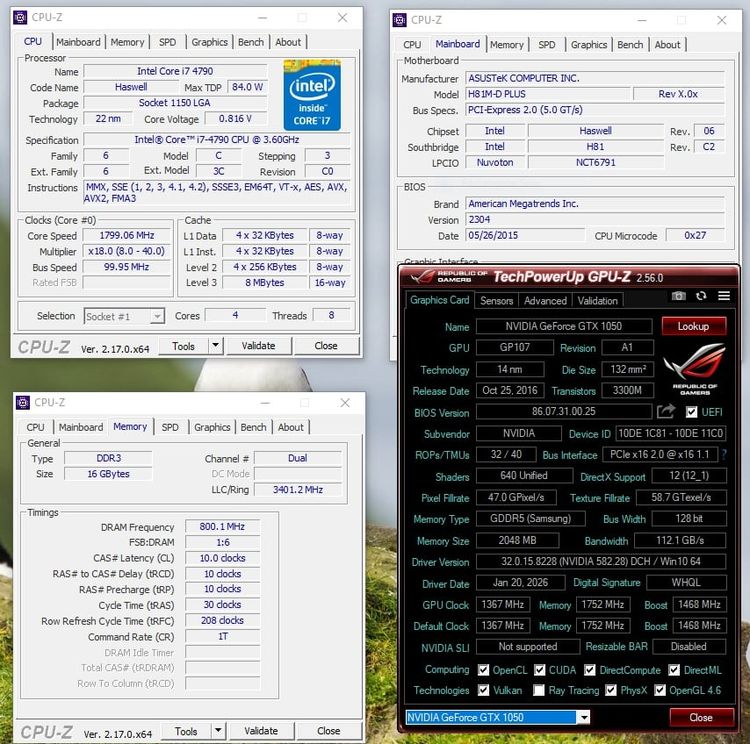This screenshot has height=744, width=750.
Task: Open About tab in Memory window
Action: pos(290,427)
